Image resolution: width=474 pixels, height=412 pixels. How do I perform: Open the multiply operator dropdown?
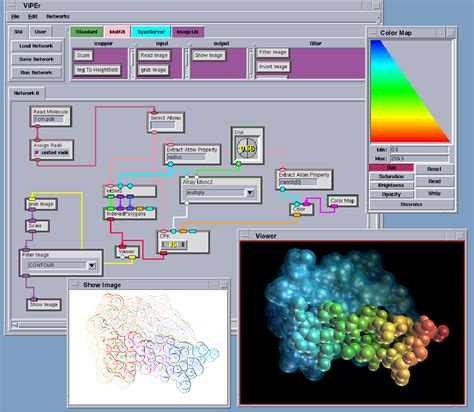(250, 193)
